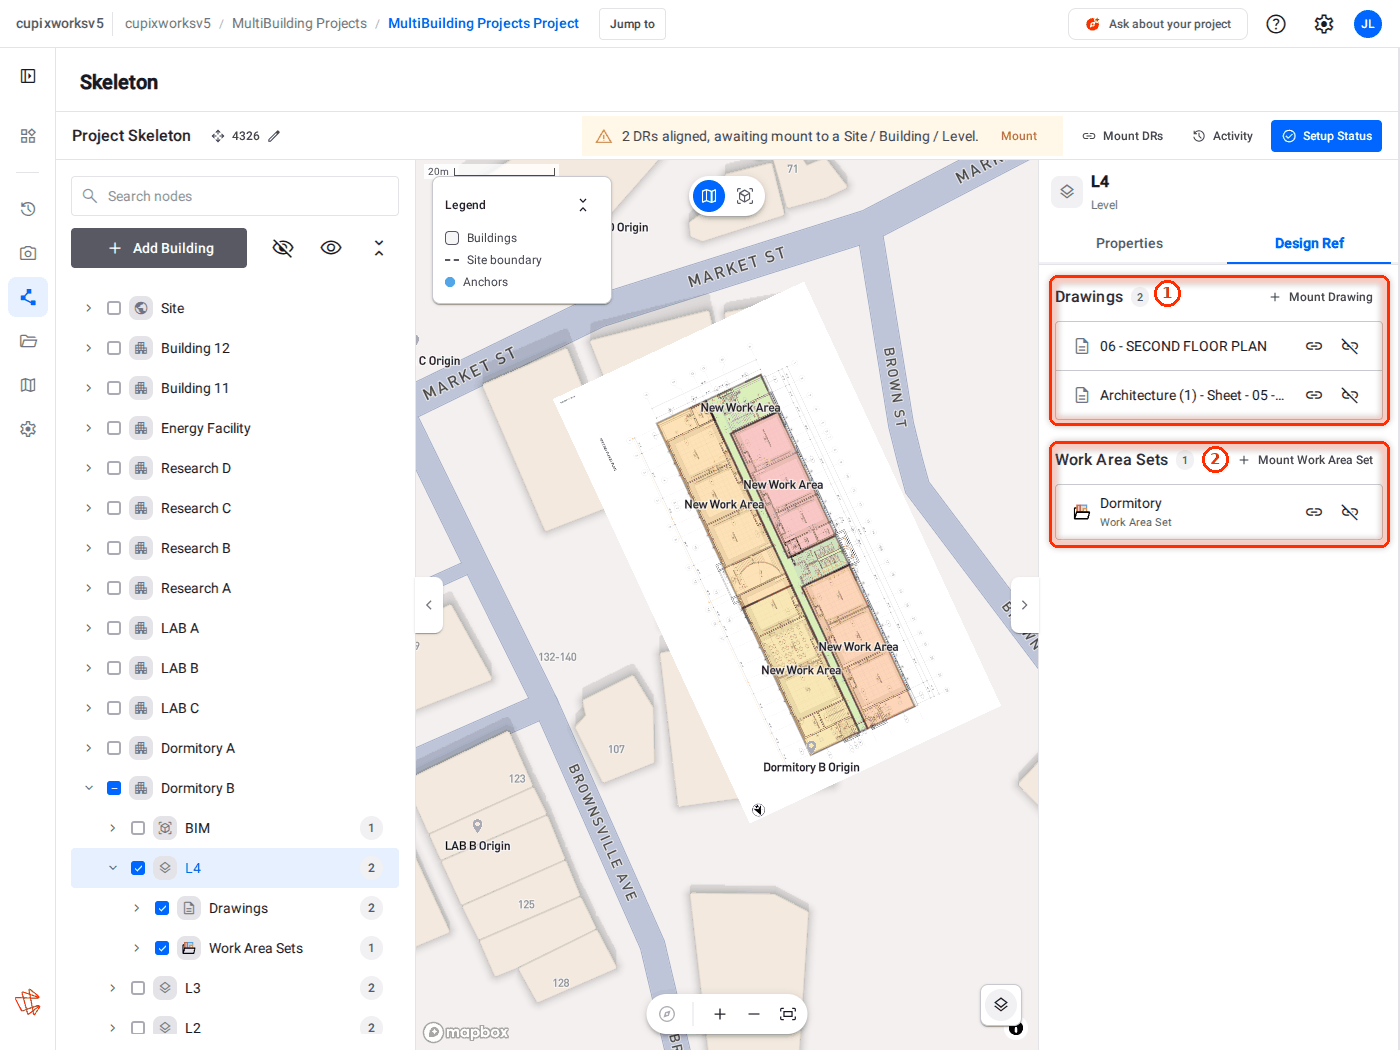Zoom in on the map
1400x1050 pixels.
coord(720,1014)
